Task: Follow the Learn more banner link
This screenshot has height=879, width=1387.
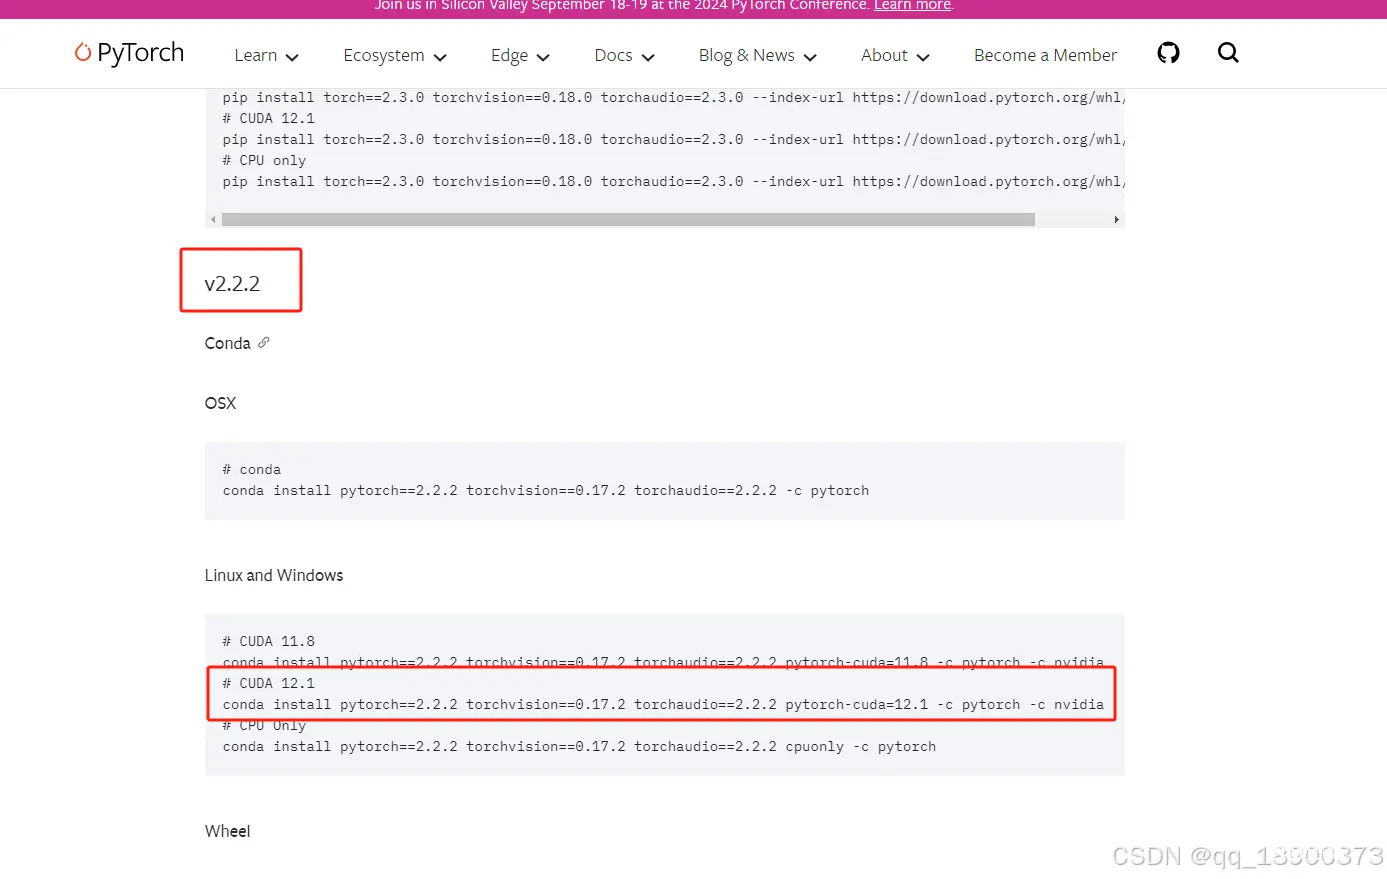Action: click(912, 6)
